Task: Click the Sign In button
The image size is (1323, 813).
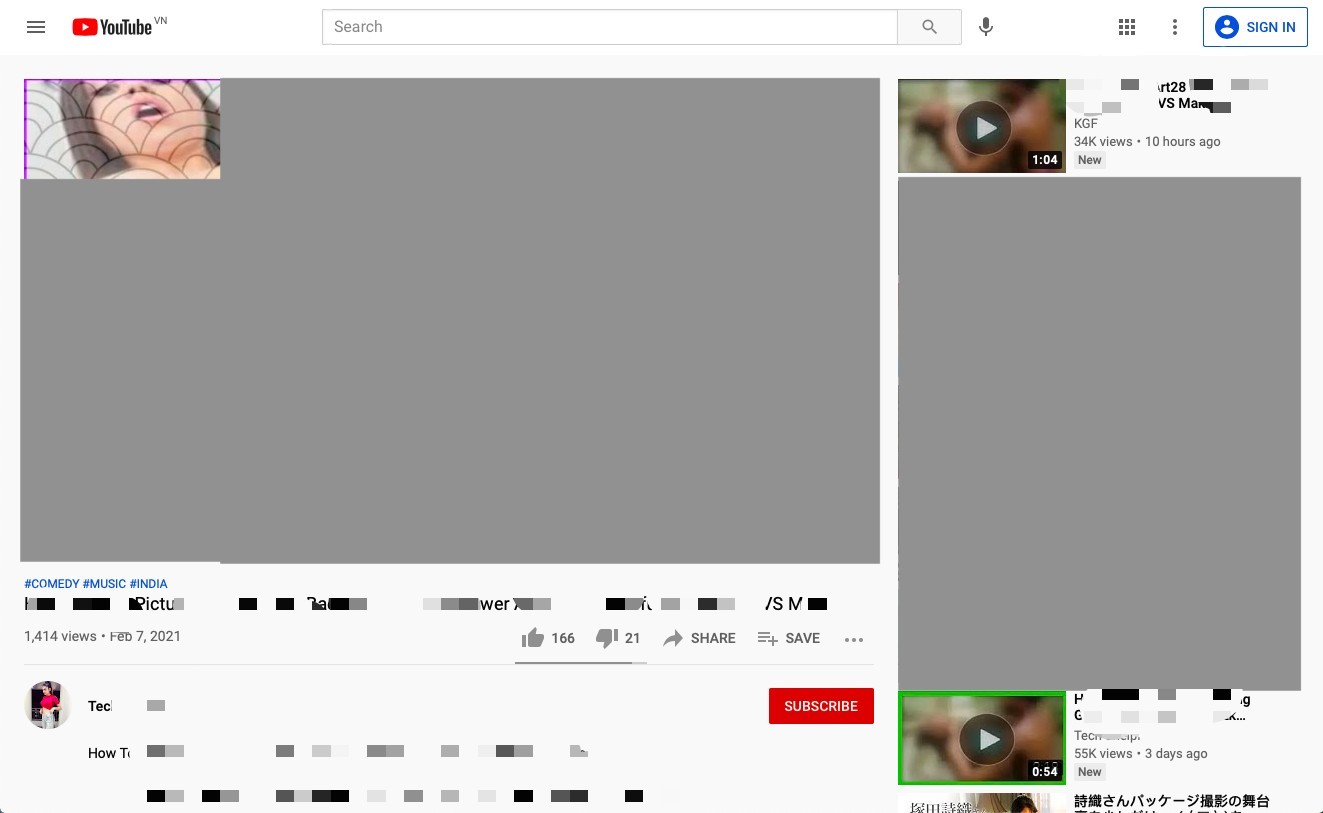Action: [1255, 27]
